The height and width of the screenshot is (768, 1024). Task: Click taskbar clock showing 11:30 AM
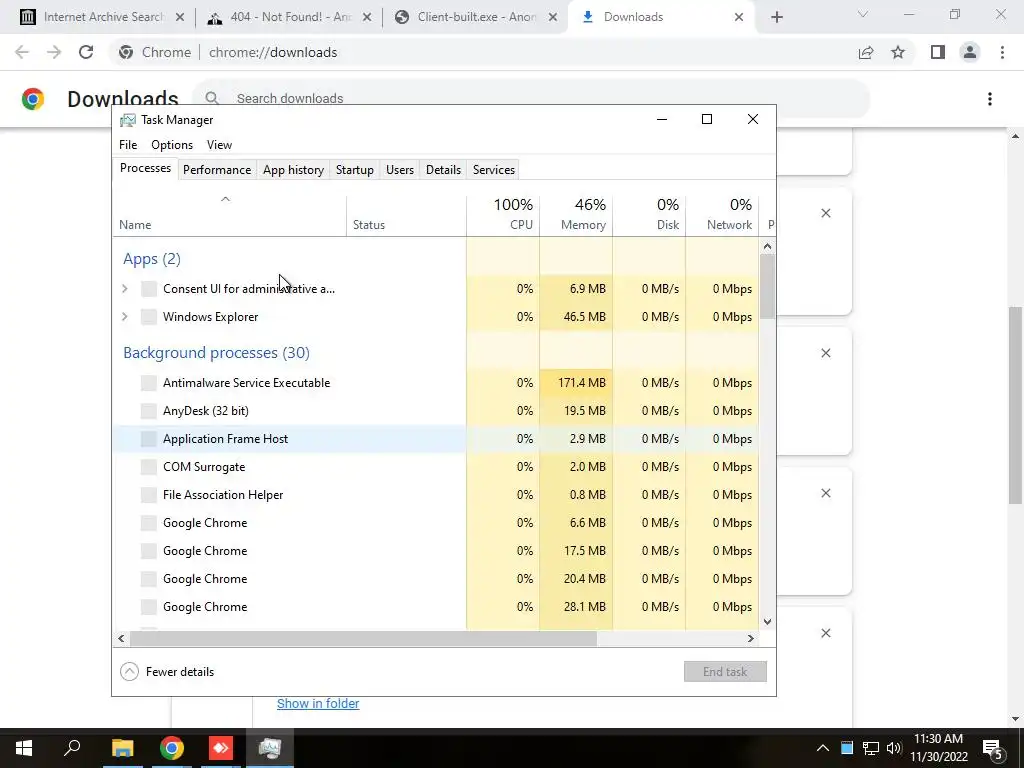(938, 748)
